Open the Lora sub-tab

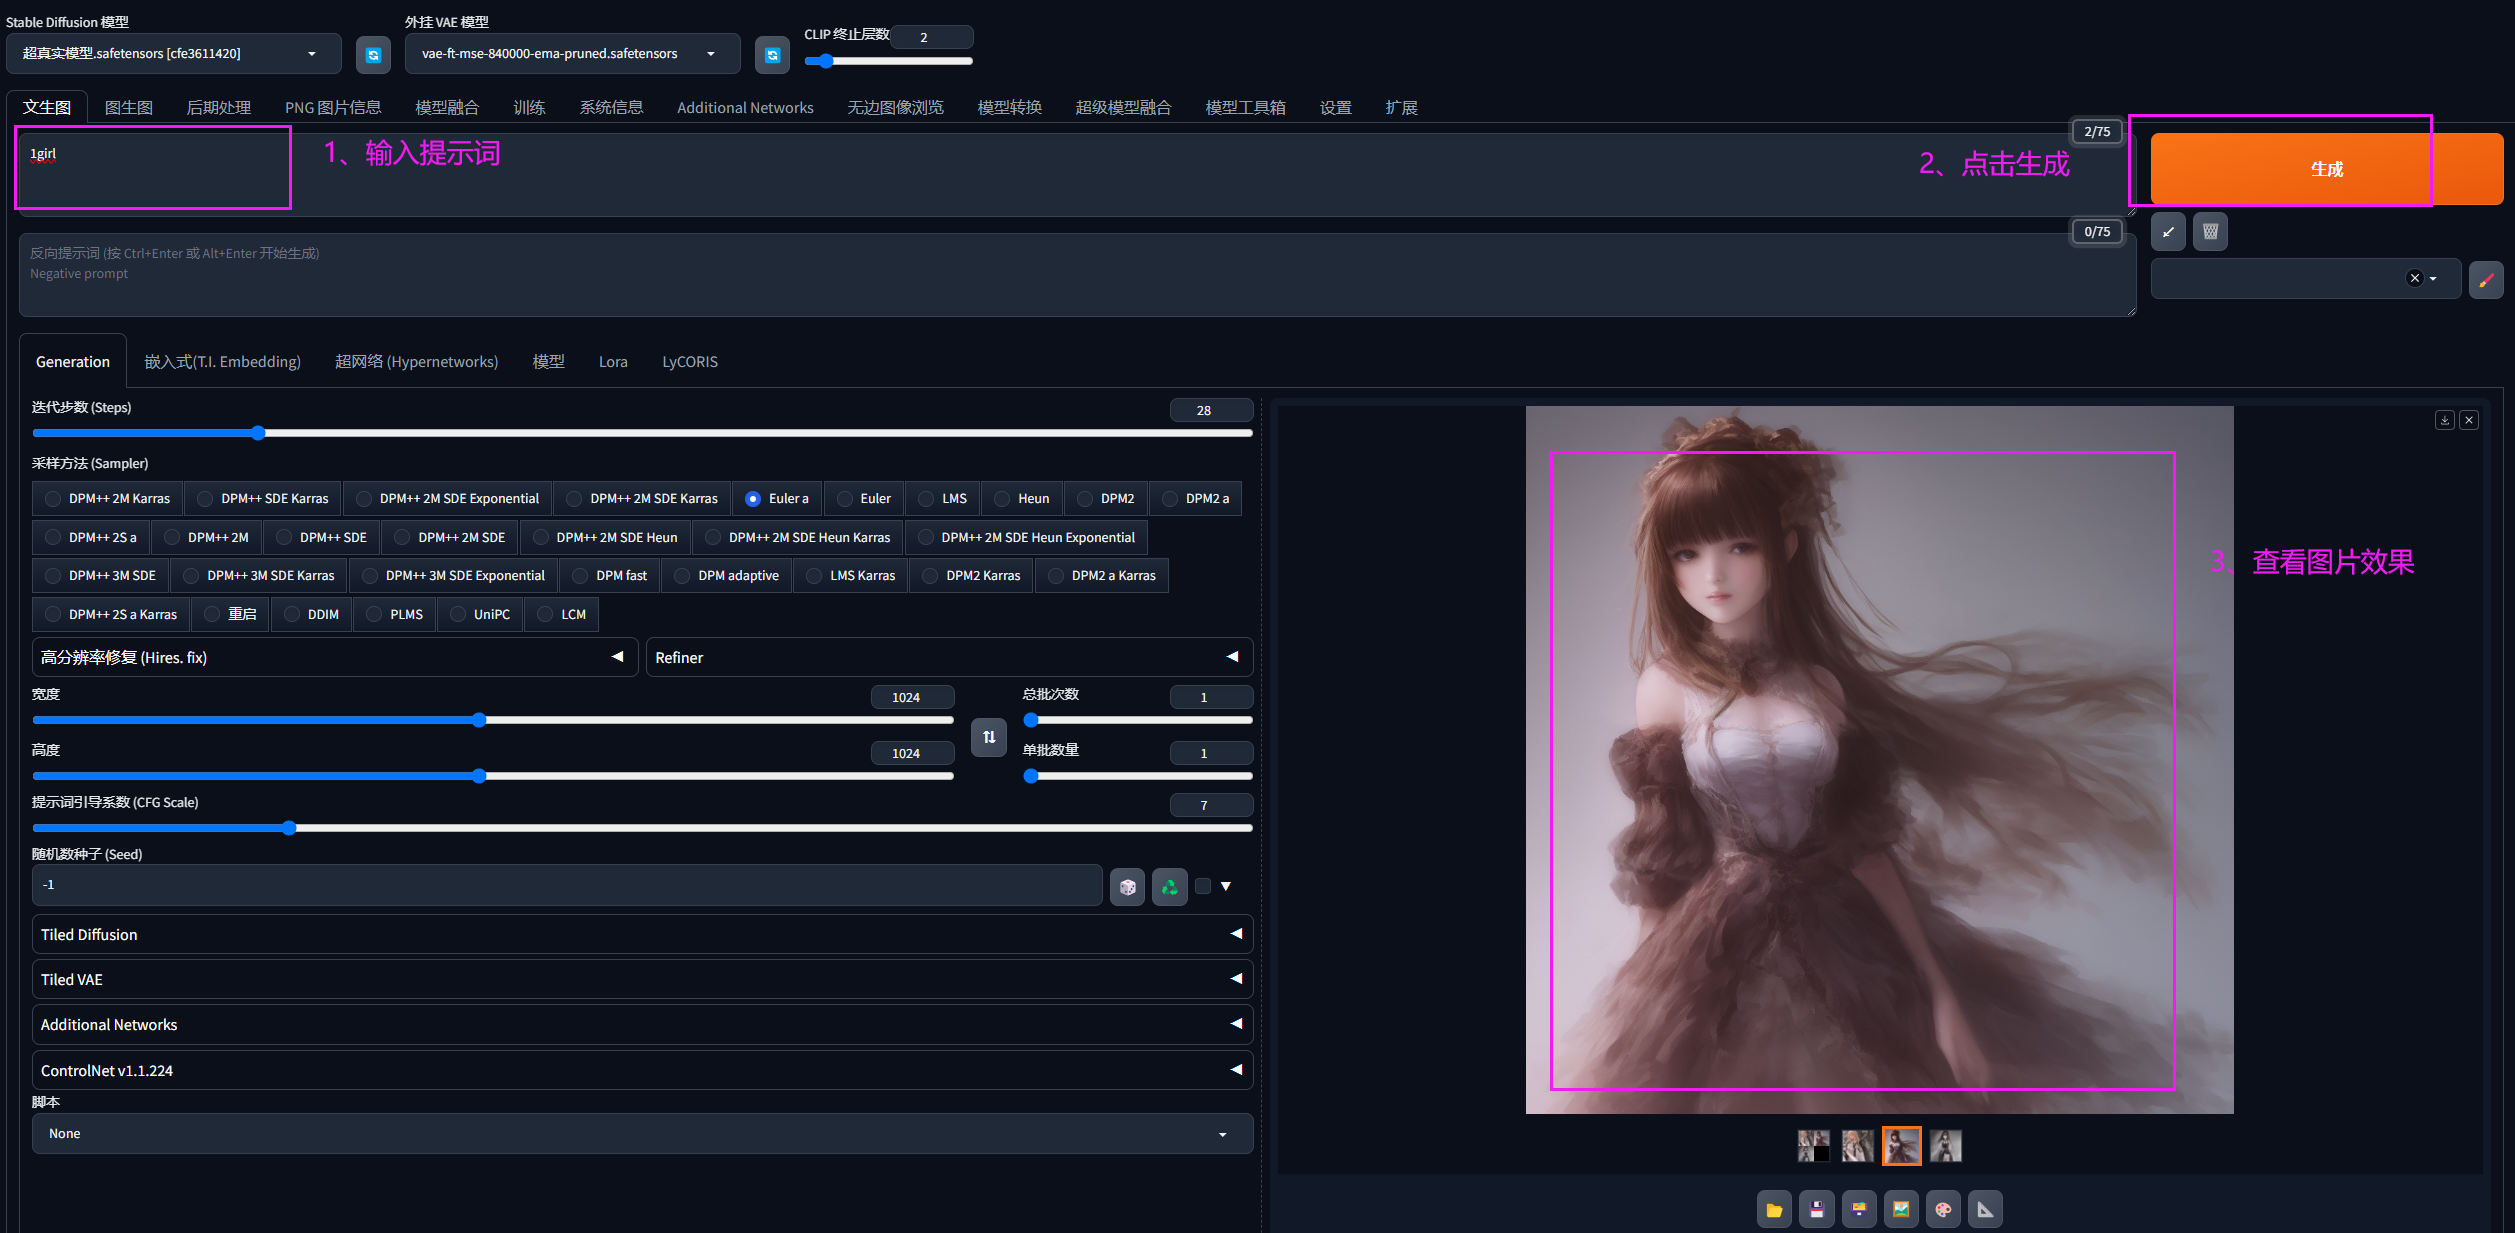click(x=613, y=362)
